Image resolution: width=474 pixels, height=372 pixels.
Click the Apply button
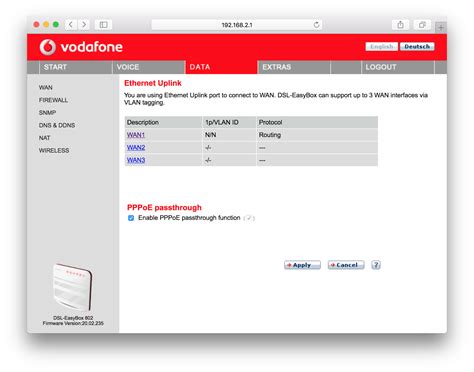[302, 265]
